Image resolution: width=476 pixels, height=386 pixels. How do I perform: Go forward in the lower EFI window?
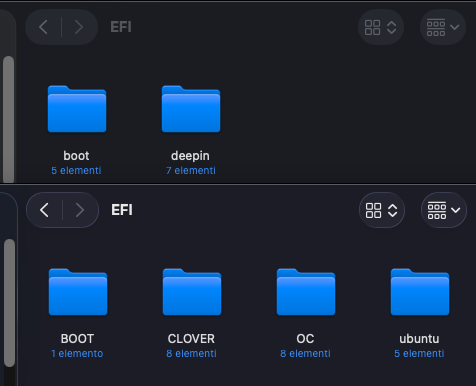tap(80, 210)
